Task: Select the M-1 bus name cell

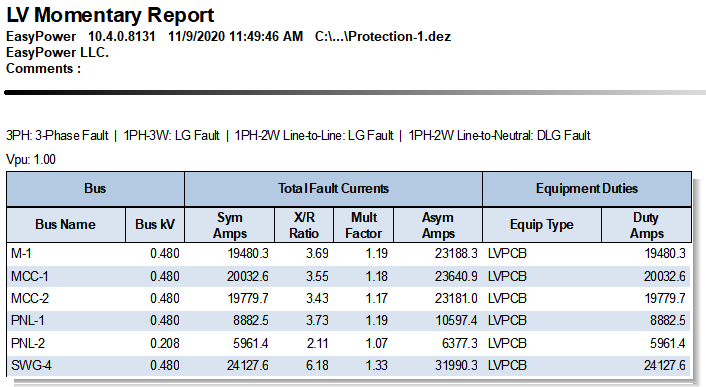Action: 21,254
